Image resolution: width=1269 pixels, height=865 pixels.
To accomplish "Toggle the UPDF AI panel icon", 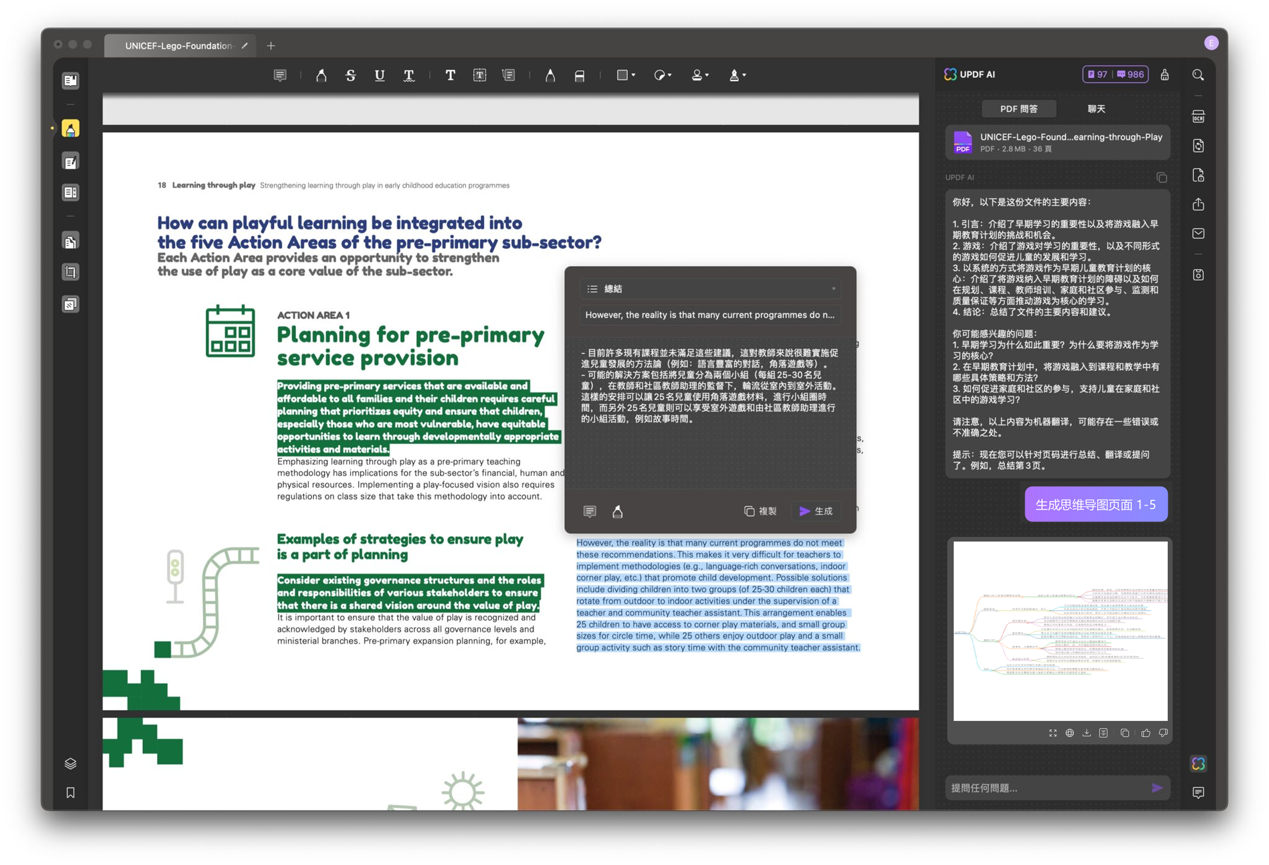I will tap(1198, 764).
